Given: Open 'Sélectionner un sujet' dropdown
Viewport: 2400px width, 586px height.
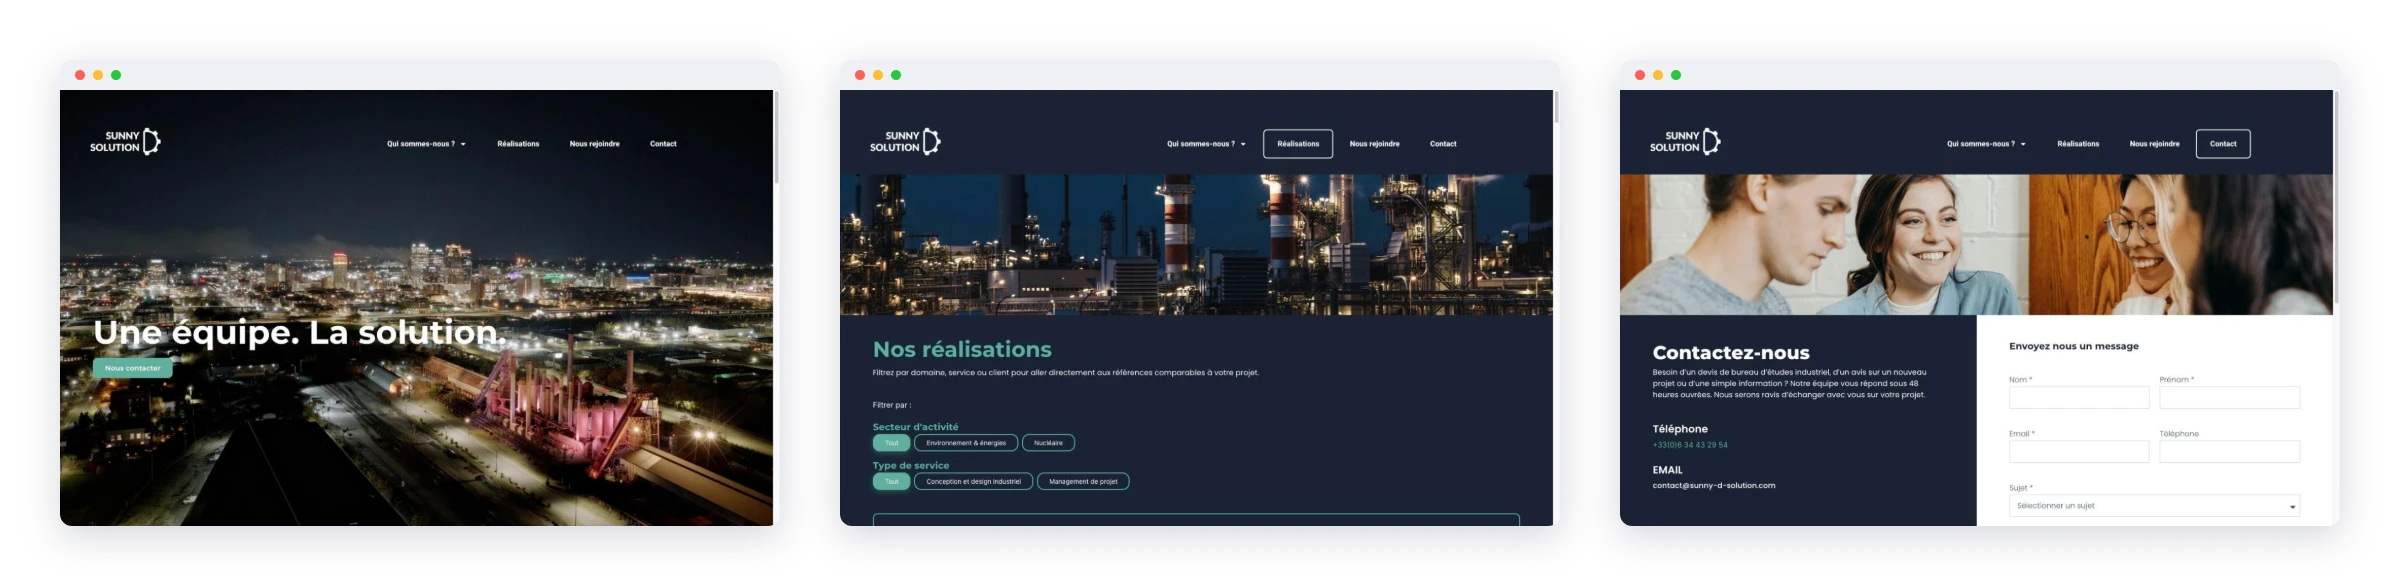Looking at the screenshot, I should point(2154,506).
